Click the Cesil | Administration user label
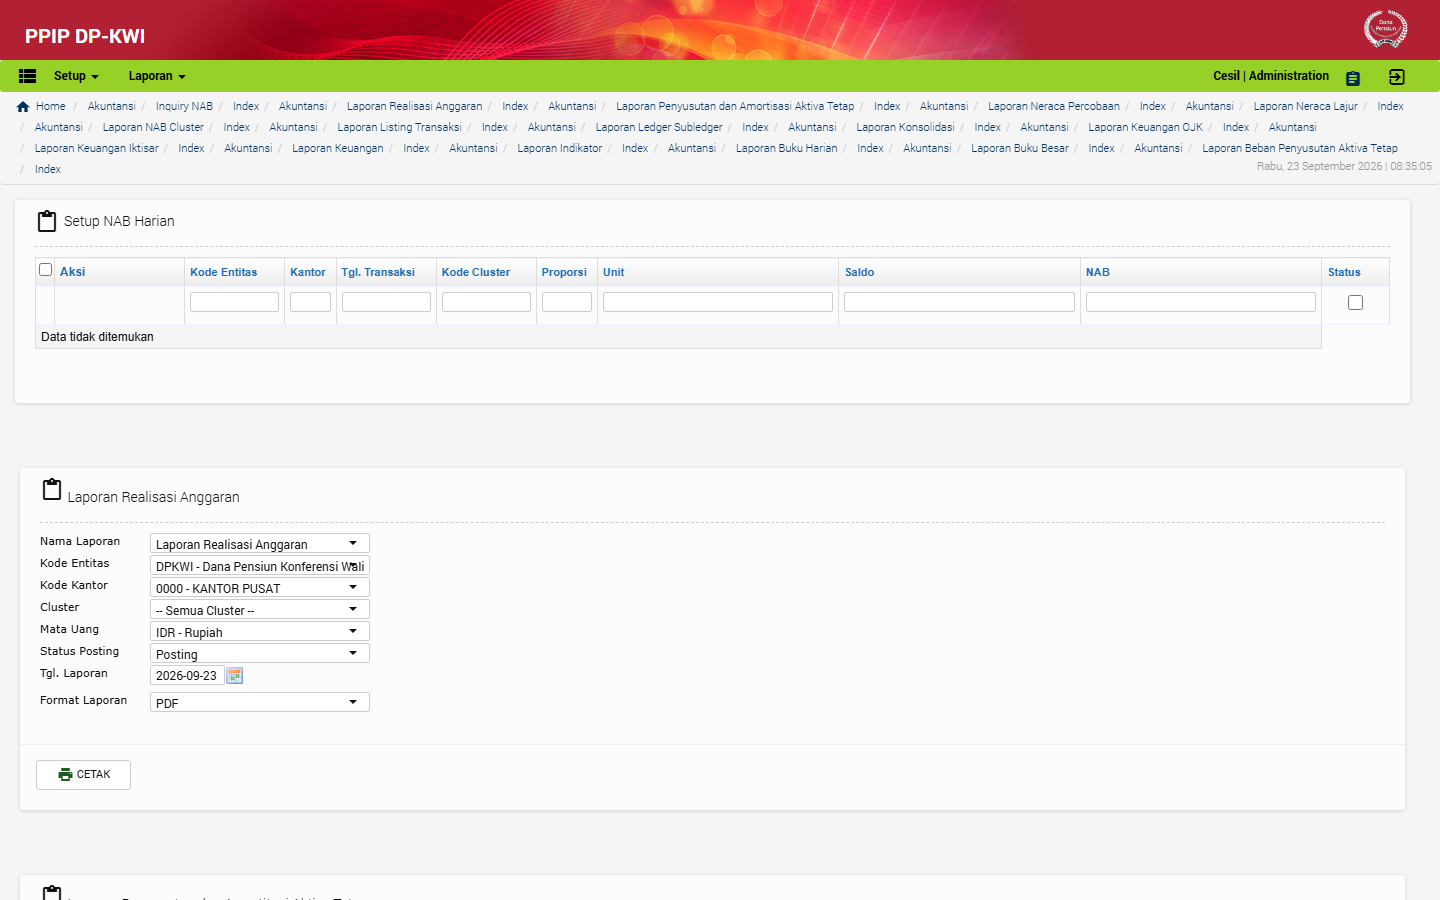Viewport: 1440px width, 900px height. 1271,76
